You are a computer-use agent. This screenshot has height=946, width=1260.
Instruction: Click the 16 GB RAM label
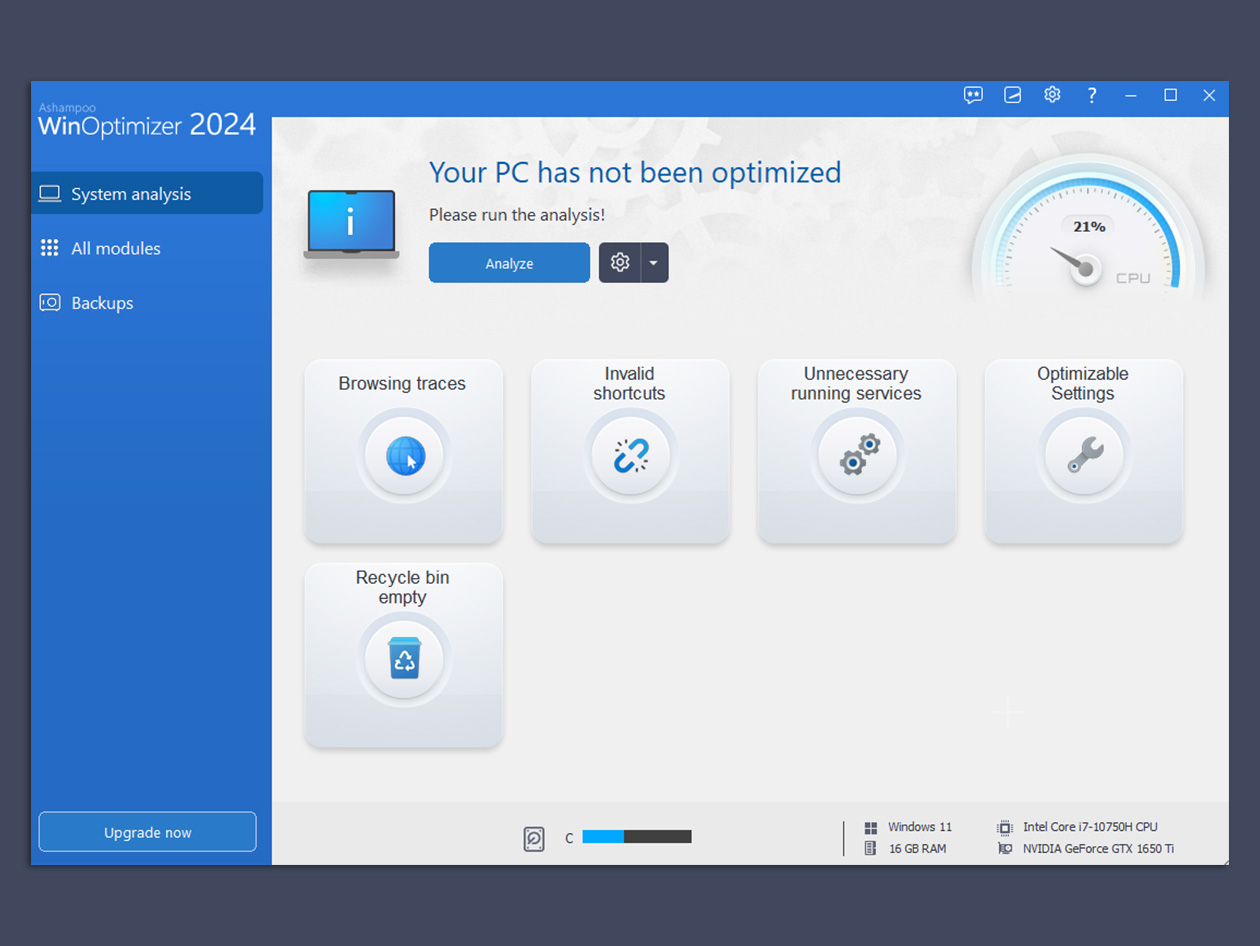(918, 849)
